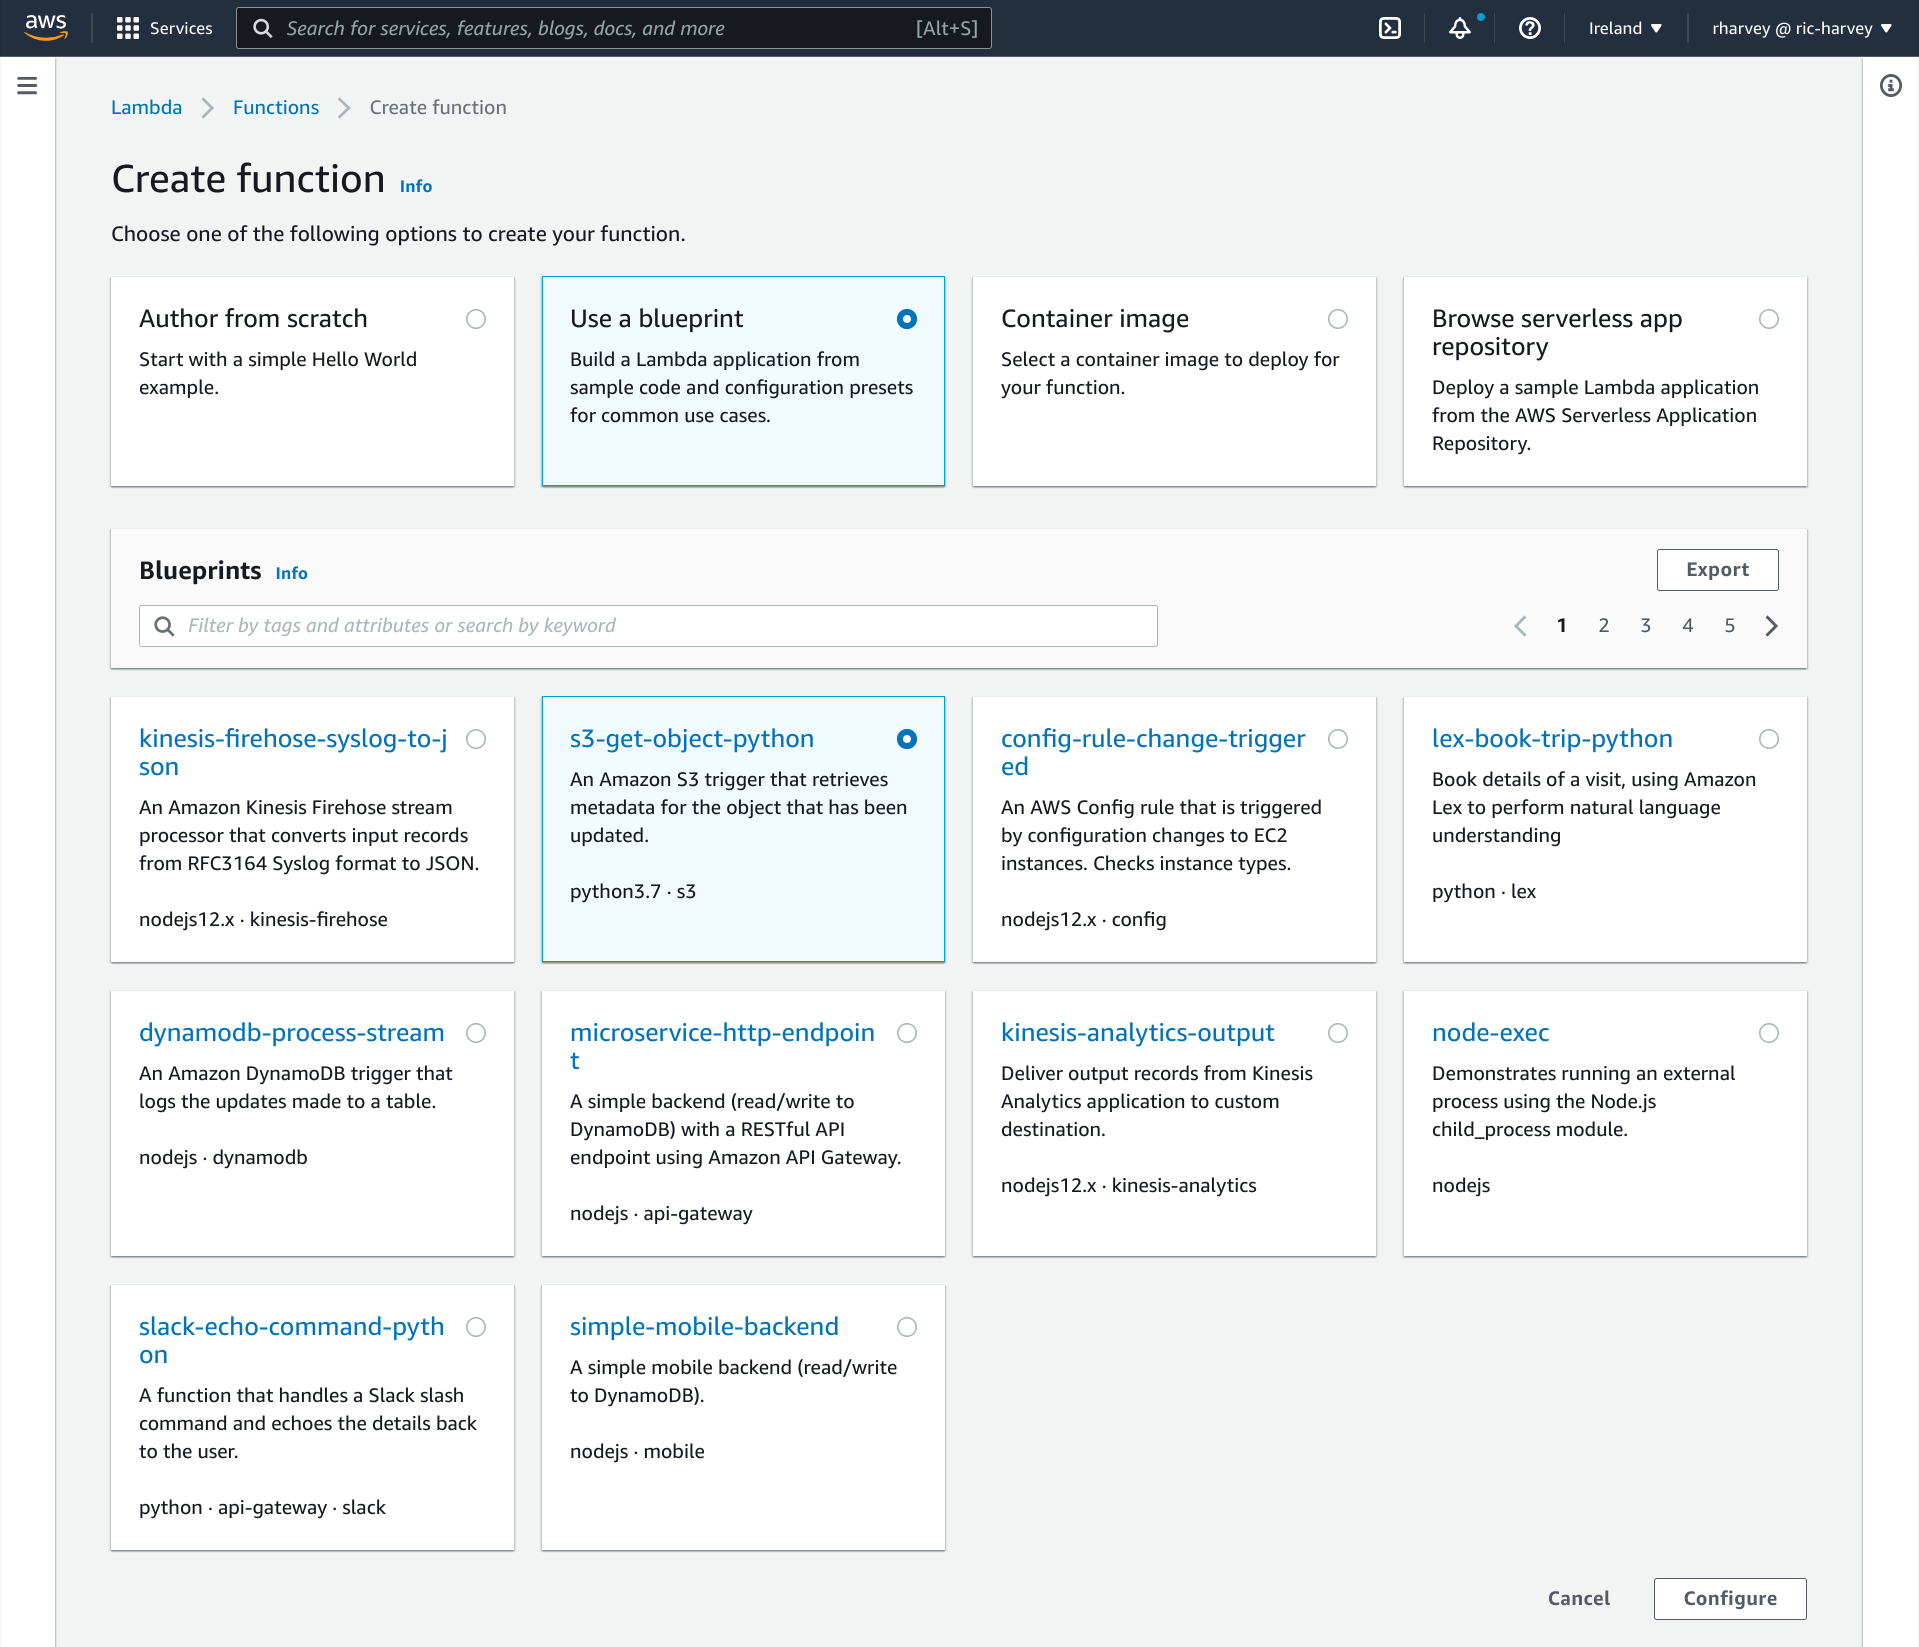Image resolution: width=1919 pixels, height=1647 pixels.
Task: Go to blueprints page 3
Action: click(x=1646, y=626)
